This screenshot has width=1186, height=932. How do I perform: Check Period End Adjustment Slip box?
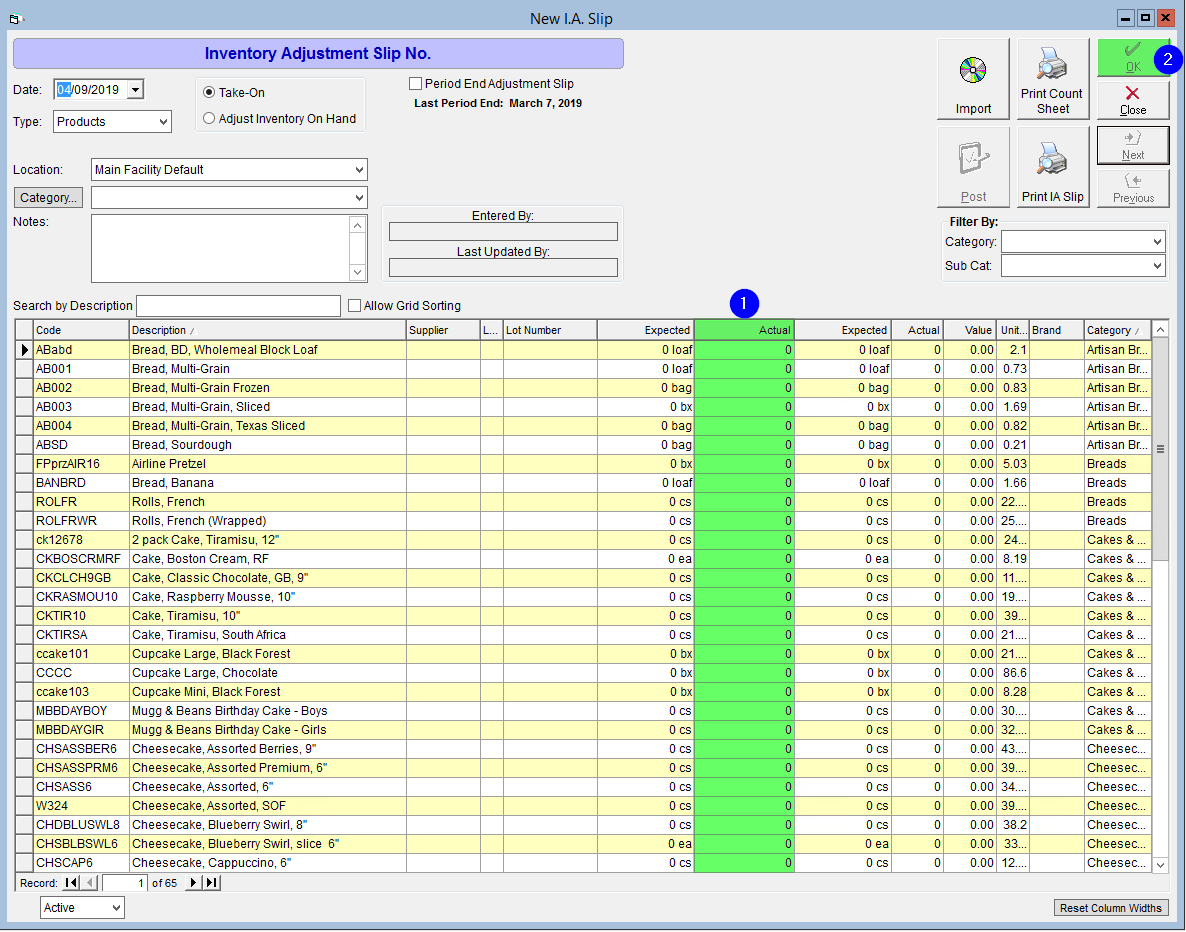point(415,84)
